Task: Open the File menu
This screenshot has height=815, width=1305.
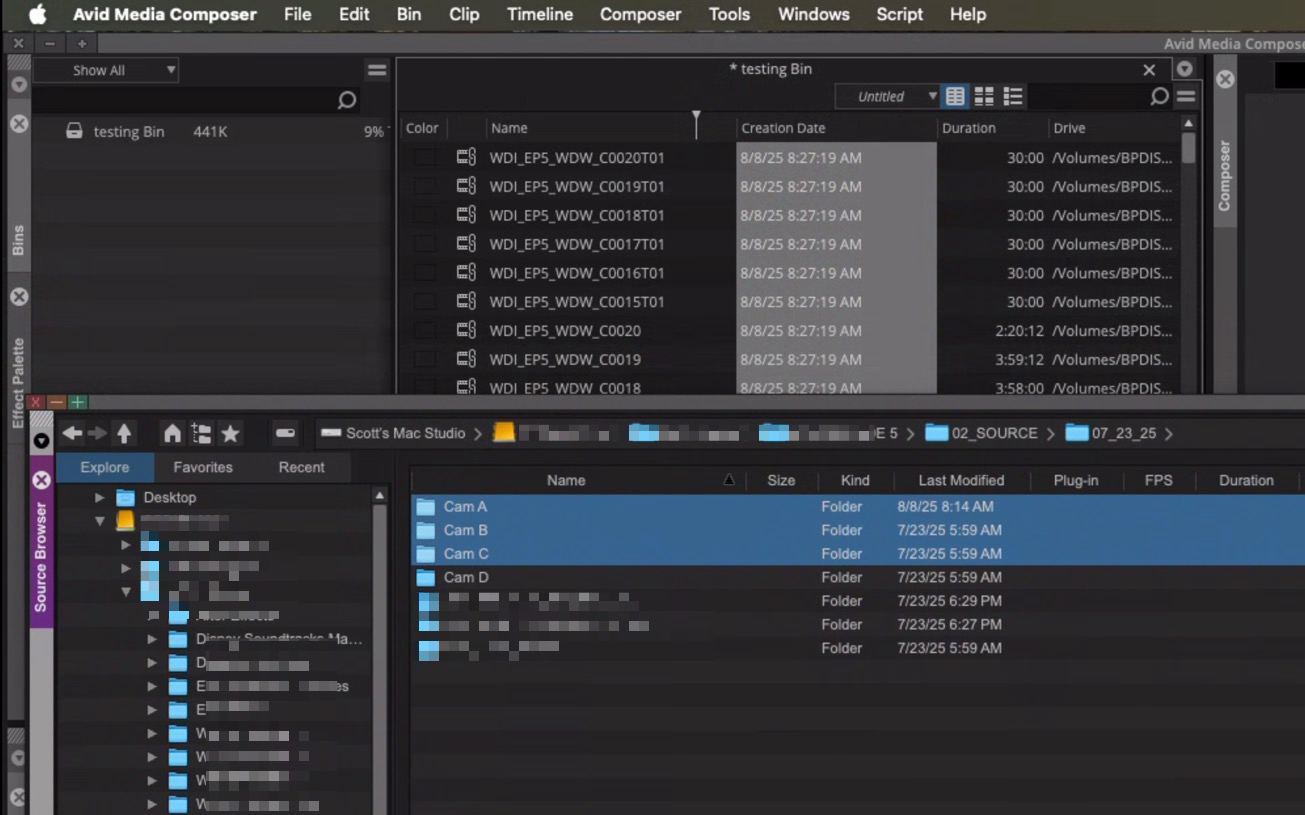Action: tap(297, 14)
